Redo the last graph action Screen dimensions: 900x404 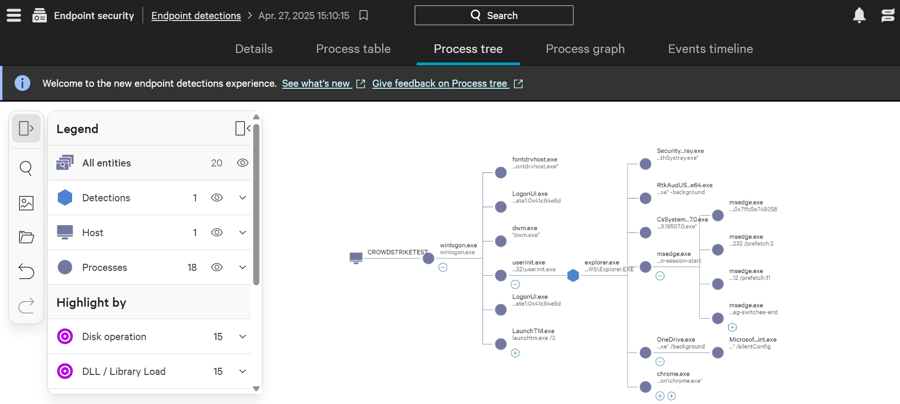click(x=26, y=306)
